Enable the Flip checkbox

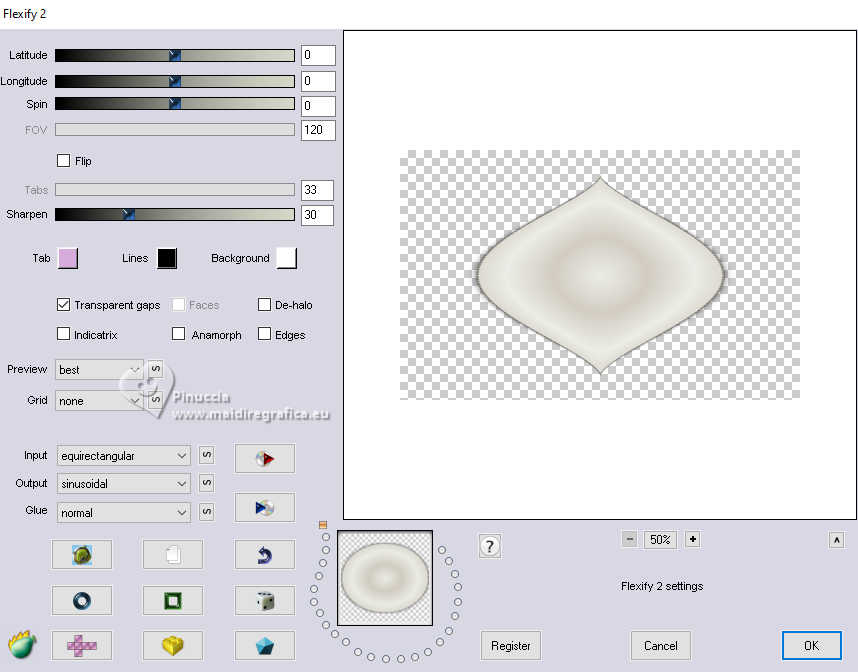click(x=63, y=160)
